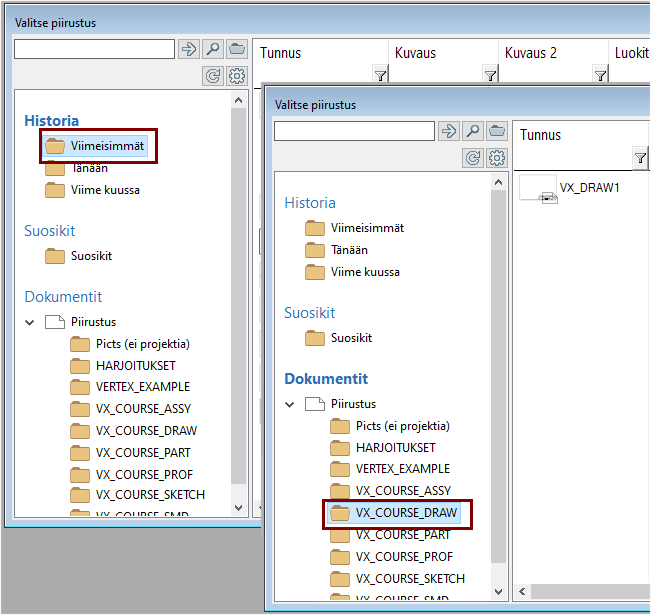Screen dimensions: 651x615
Task: Open the gear settings icon in the front dialog
Action: [x=497, y=158]
